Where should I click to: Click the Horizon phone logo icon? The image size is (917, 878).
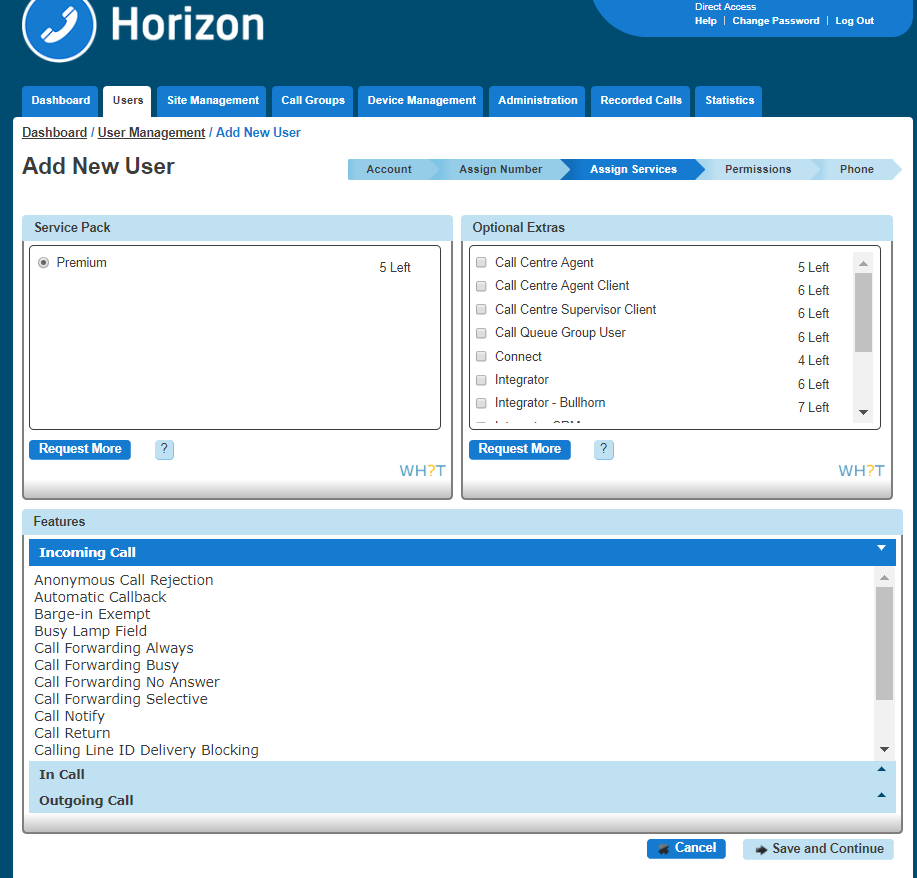(59, 26)
